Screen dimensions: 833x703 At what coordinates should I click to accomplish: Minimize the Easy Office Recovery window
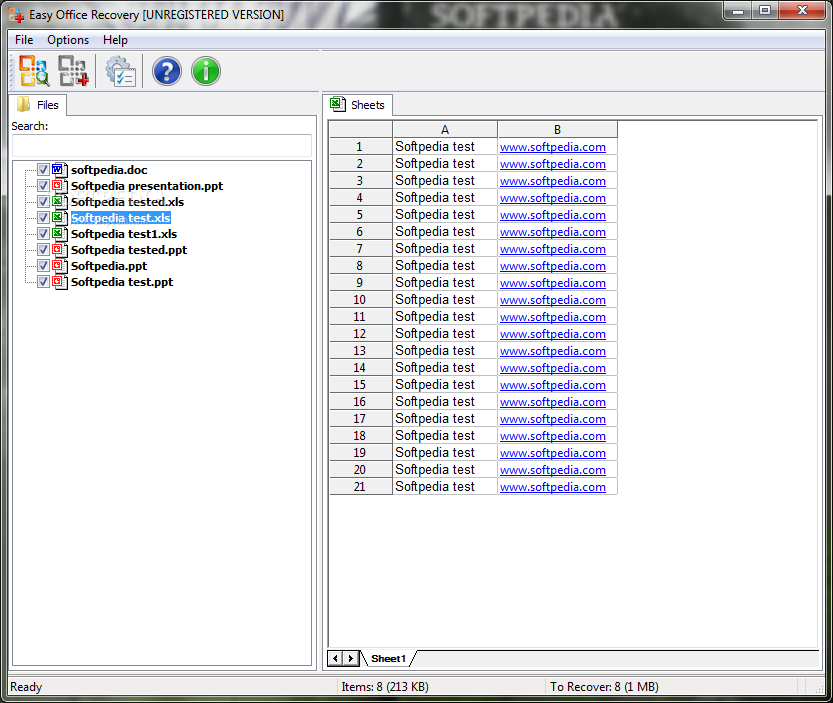pyautogui.click(x=738, y=10)
